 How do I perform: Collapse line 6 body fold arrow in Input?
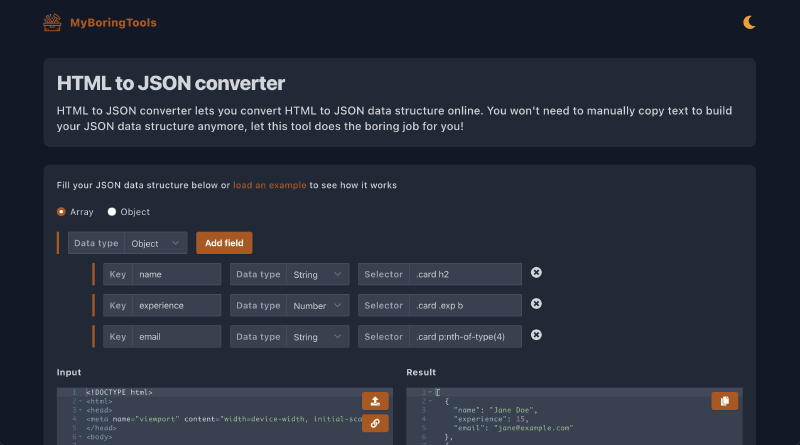[81, 437]
